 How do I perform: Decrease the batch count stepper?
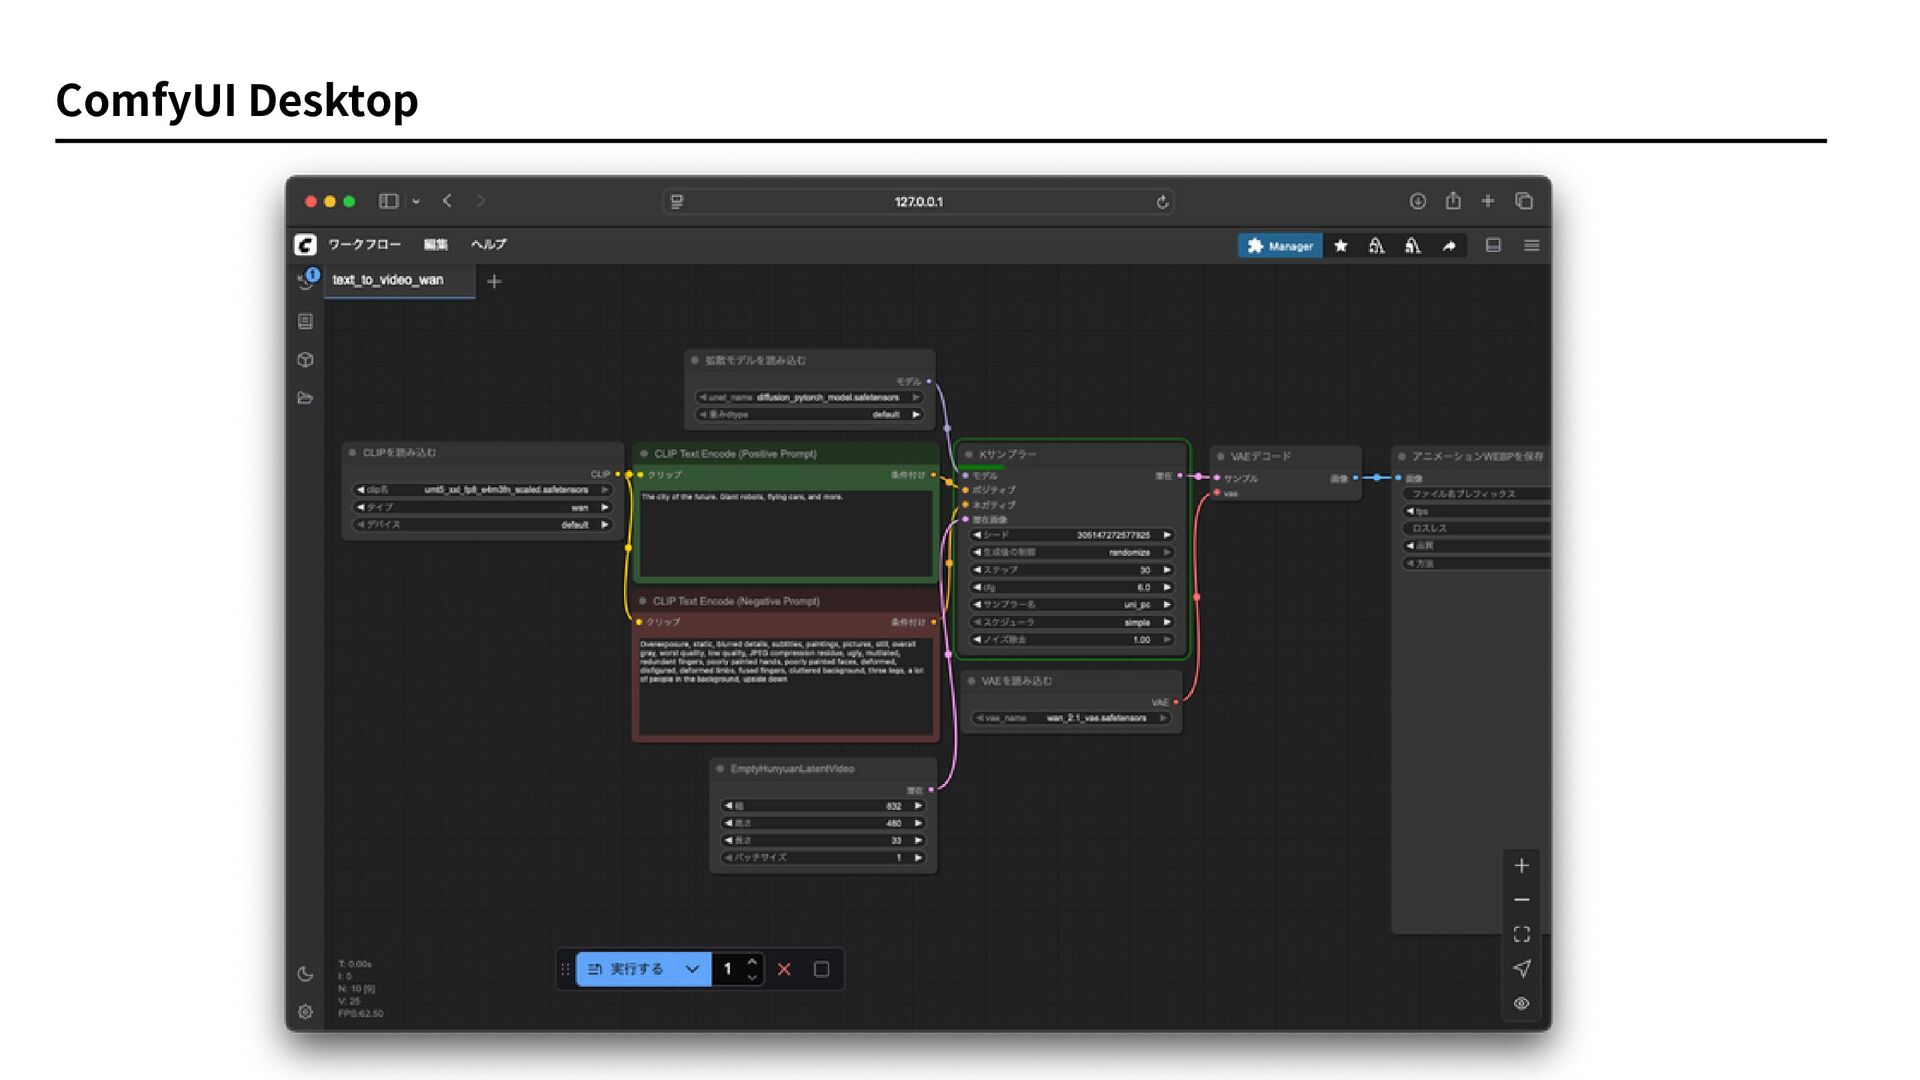[752, 977]
